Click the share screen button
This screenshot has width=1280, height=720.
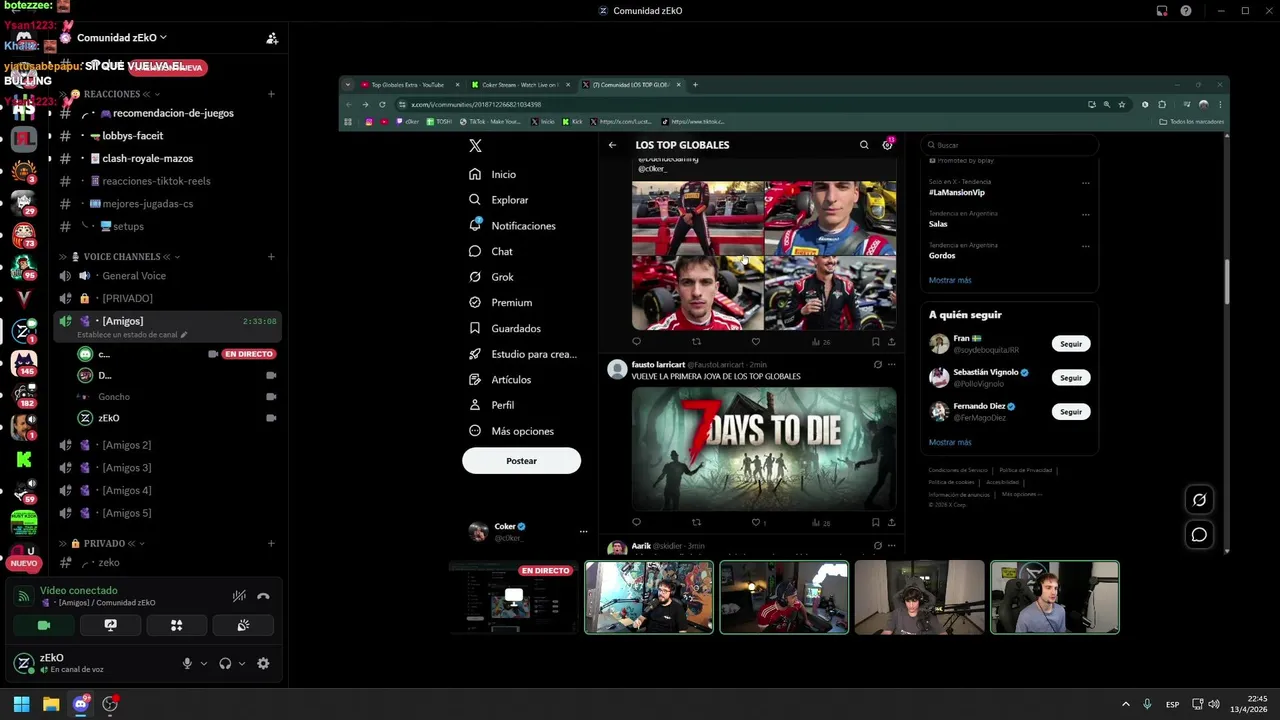[x=110, y=625]
